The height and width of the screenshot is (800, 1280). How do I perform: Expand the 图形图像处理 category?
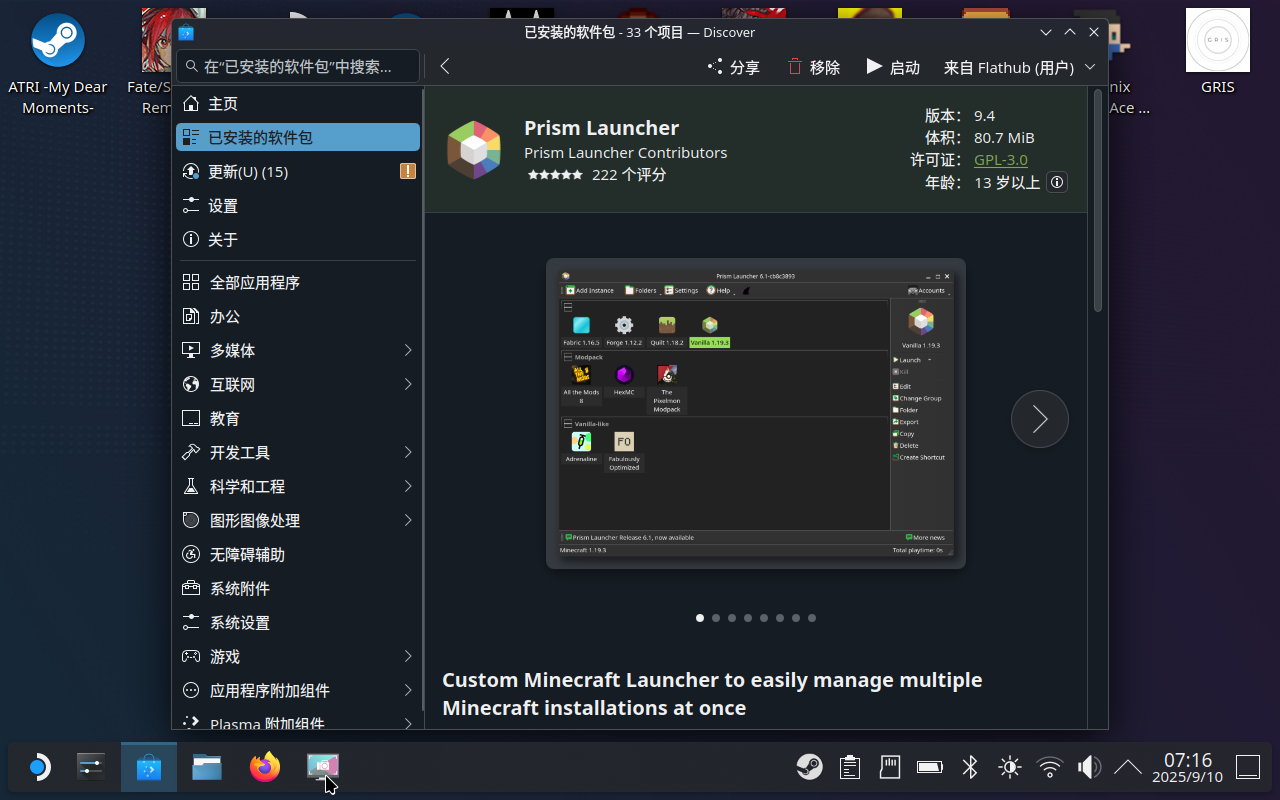point(408,520)
